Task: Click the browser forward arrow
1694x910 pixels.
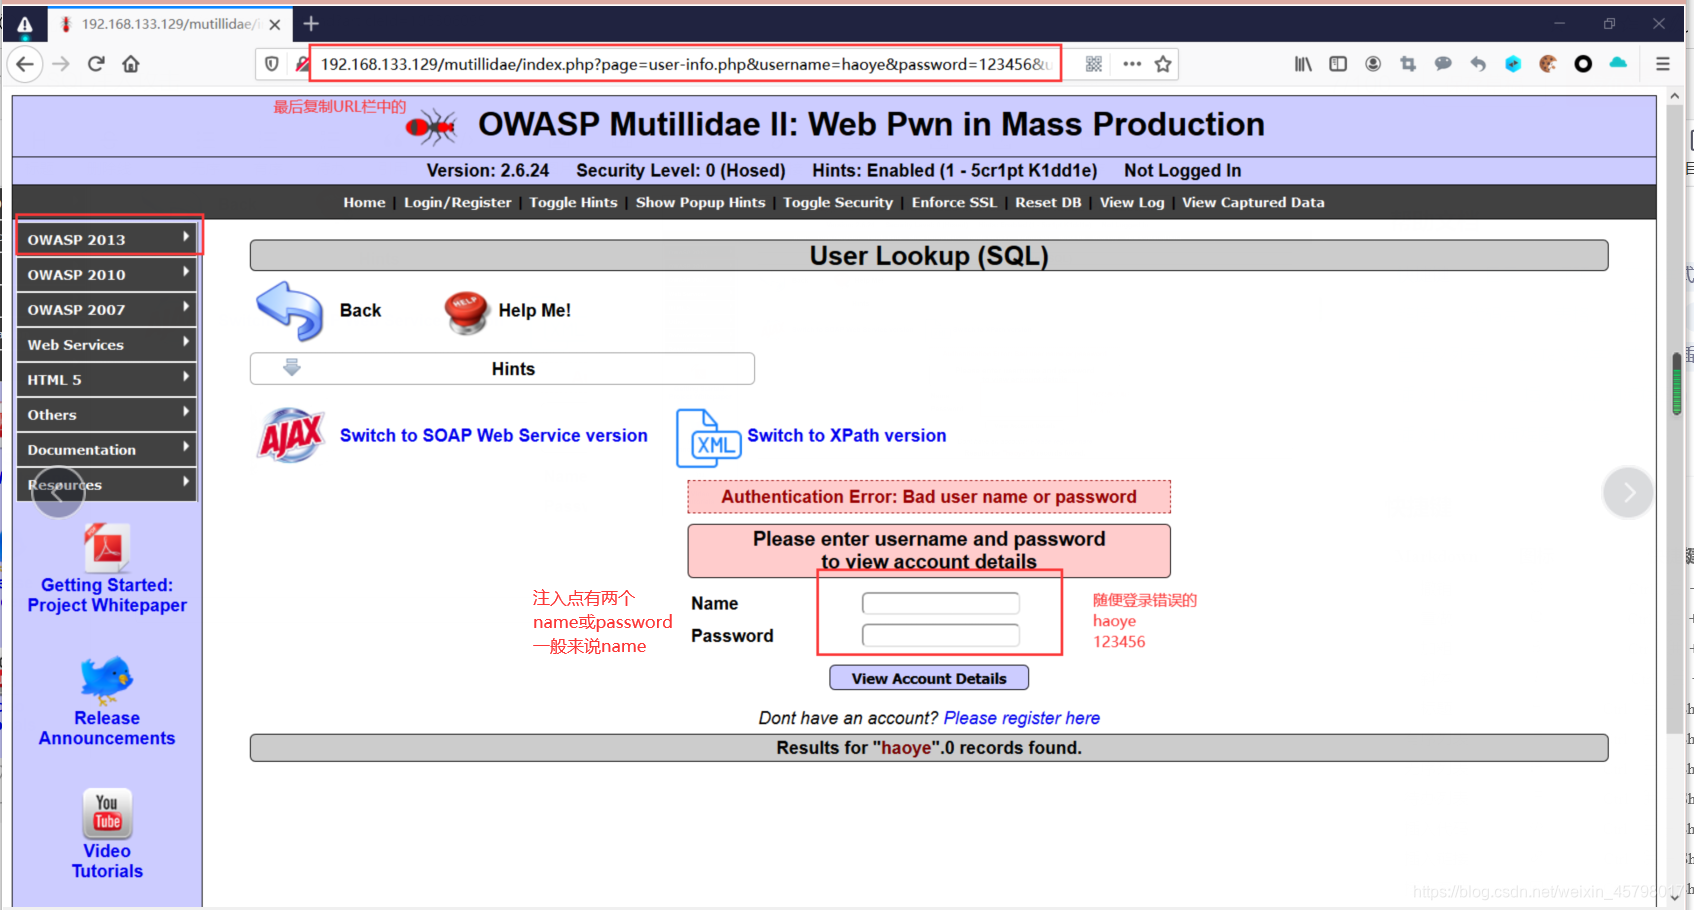Action: [x=61, y=64]
